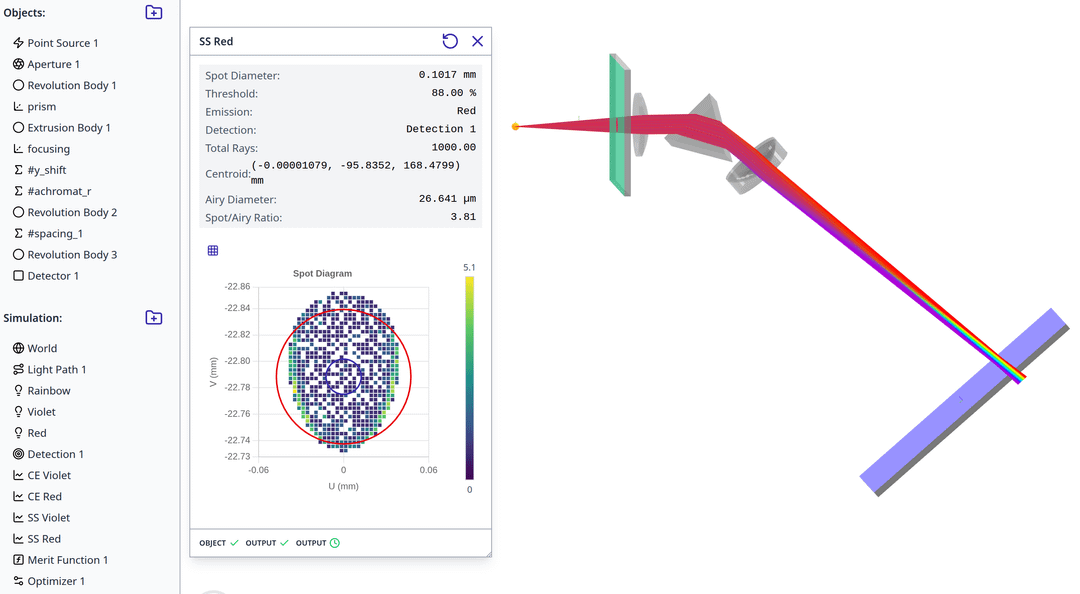Click the add folder icon next to Objects
Image resolution: width=1080 pixels, height=594 pixels.
[153, 12]
